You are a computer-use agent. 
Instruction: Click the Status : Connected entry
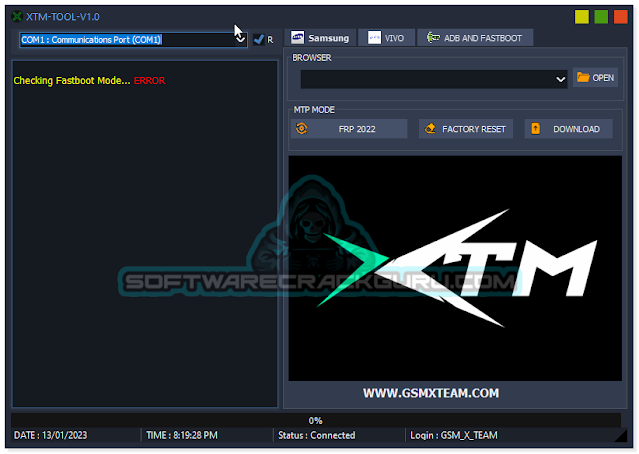pyautogui.click(x=317, y=435)
